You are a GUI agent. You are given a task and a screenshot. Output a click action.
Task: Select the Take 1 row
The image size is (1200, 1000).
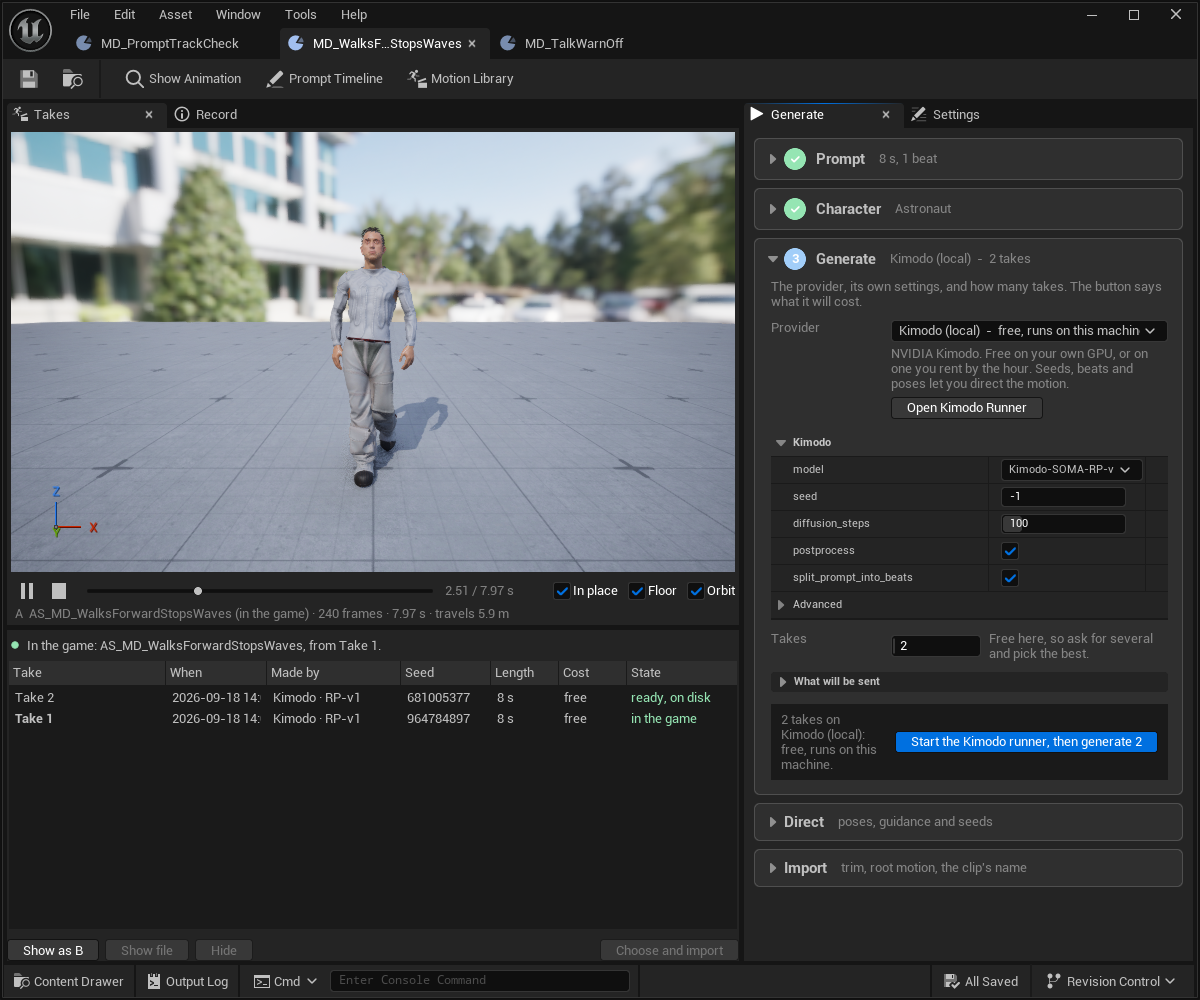point(373,719)
